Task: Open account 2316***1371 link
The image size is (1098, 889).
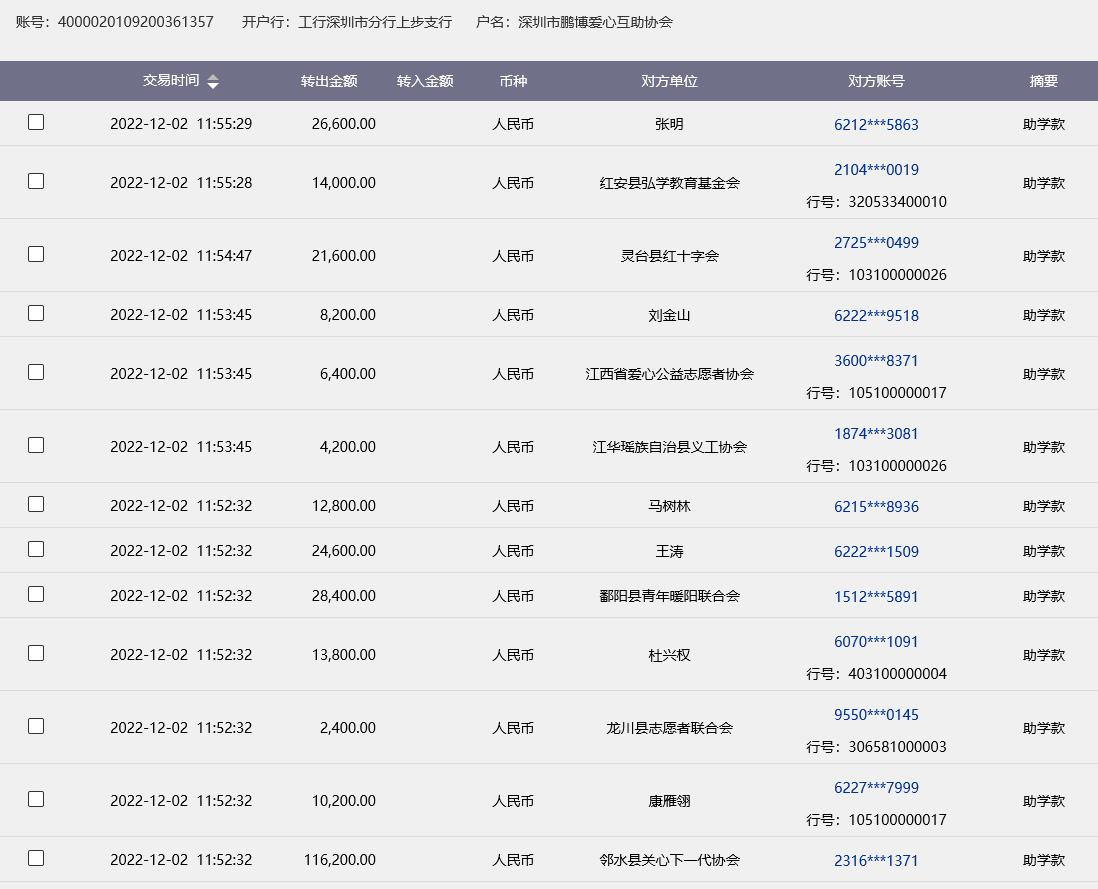Action: 876,861
